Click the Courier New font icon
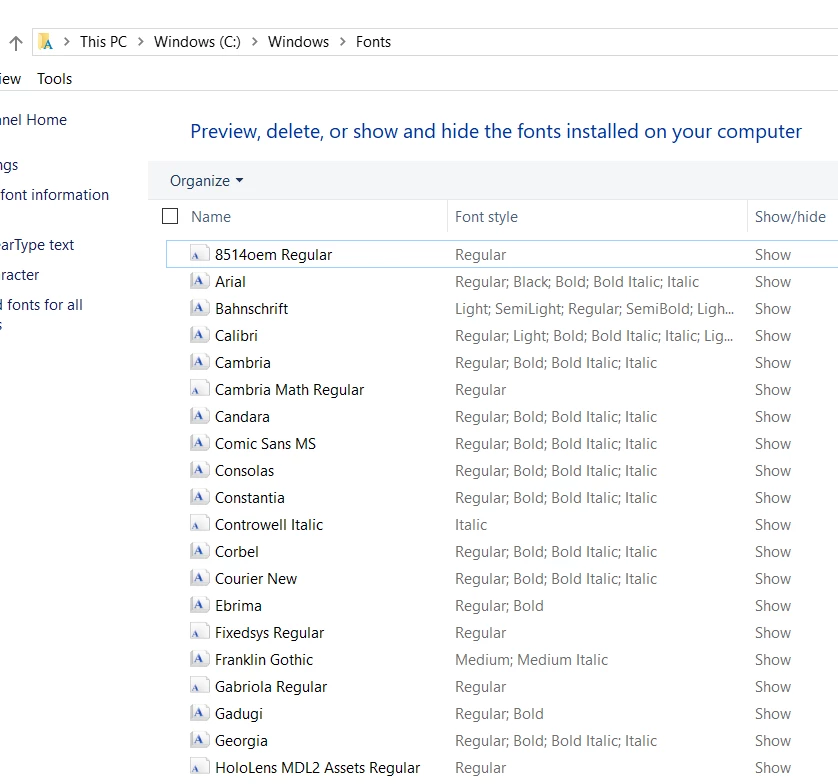Screen dimensions: 838x784 (199, 578)
